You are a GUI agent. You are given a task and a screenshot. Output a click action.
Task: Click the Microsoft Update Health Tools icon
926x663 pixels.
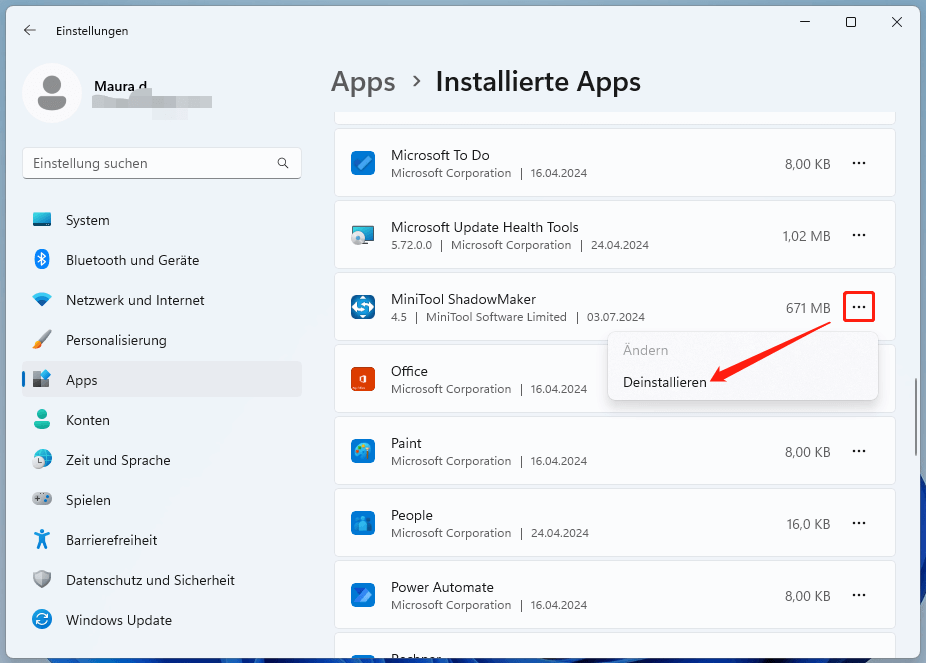coord(363,235)
